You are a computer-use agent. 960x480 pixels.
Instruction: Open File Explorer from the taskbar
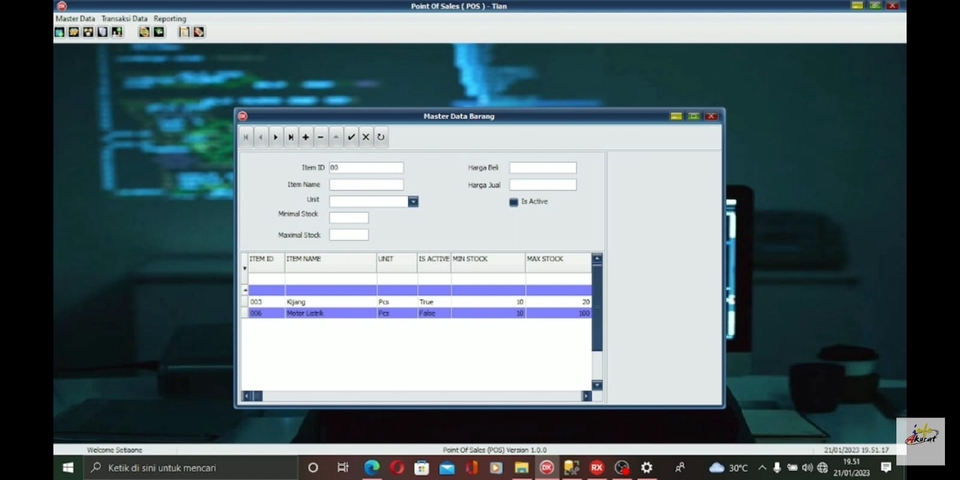522,468
